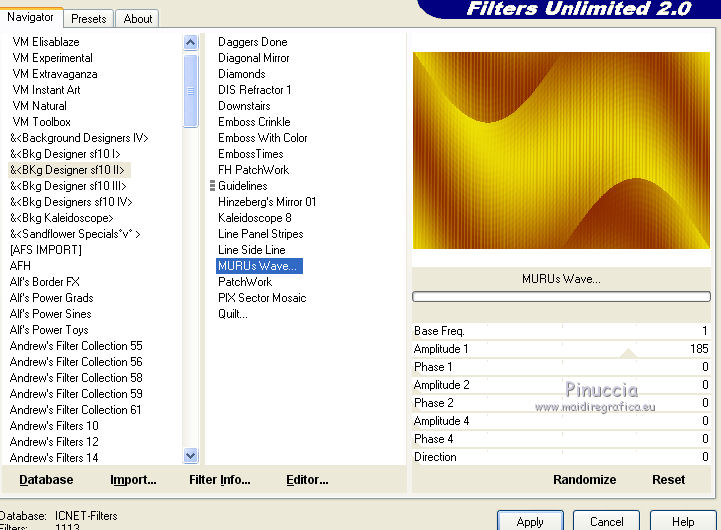Viewport: 721px width, 530px height.
Task: Adjust the Base Freq. slider
Action: [x=561, y=331]
